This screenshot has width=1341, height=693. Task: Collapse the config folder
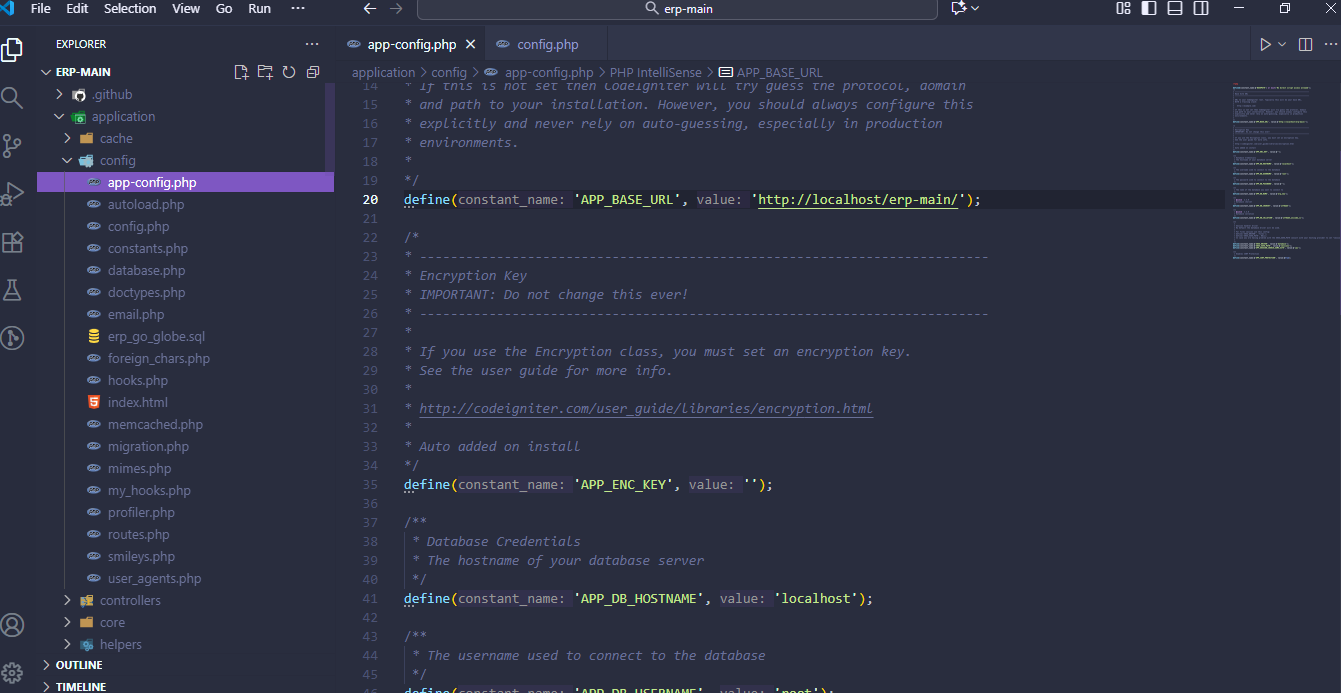click(x=117, y=160)
